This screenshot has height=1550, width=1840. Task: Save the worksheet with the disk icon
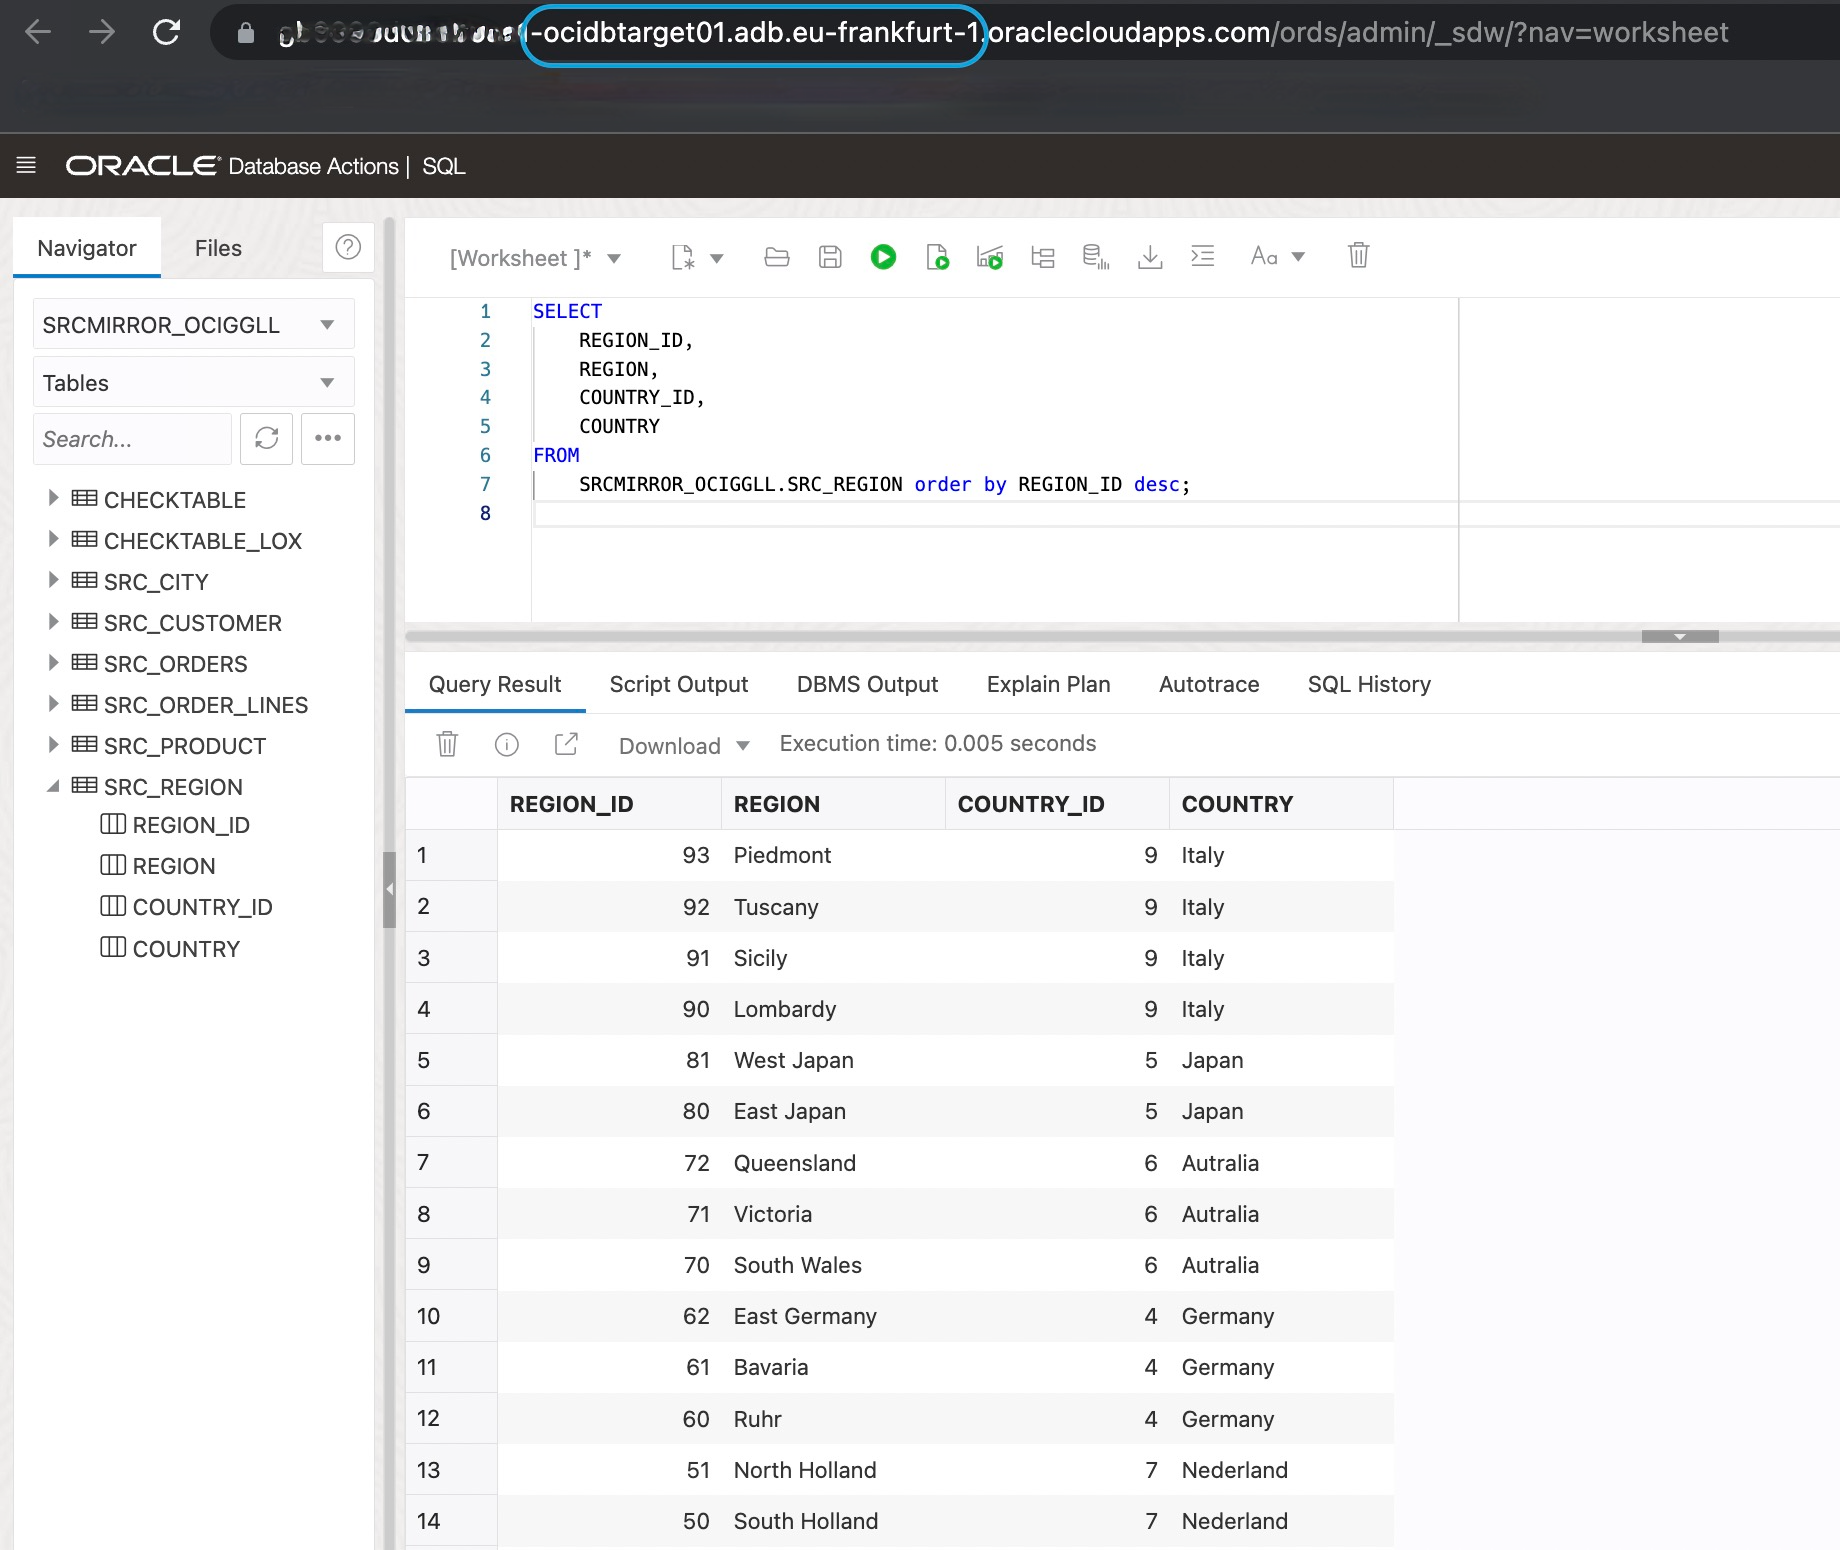830,257
